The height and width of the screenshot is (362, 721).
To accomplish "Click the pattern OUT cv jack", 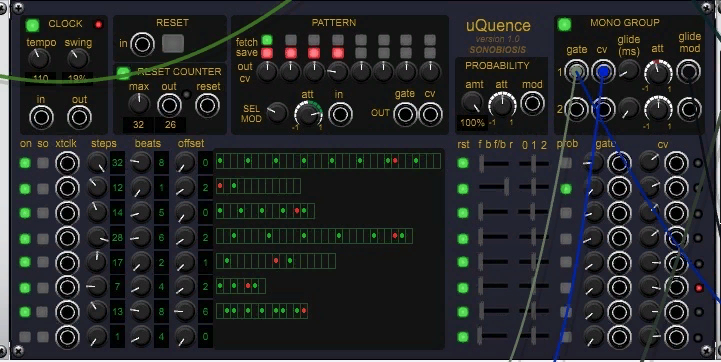I will (431, 114).
